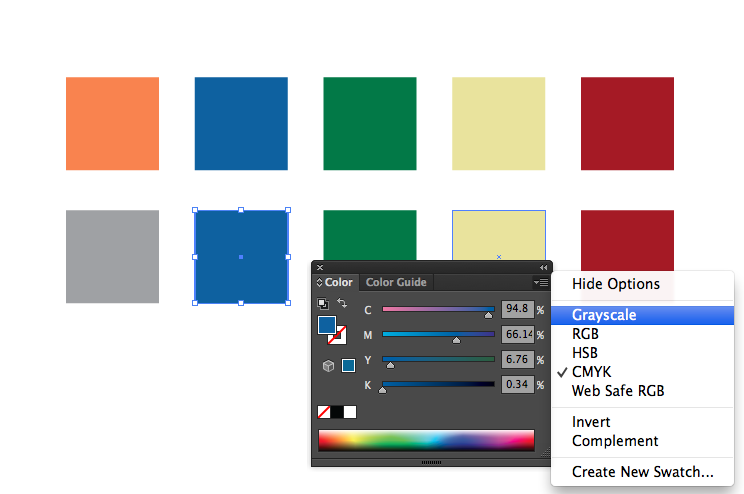Viewport: 744px width, 494px height.
Task: Click Invert in the panel menu
Action: tap(591, 422)
